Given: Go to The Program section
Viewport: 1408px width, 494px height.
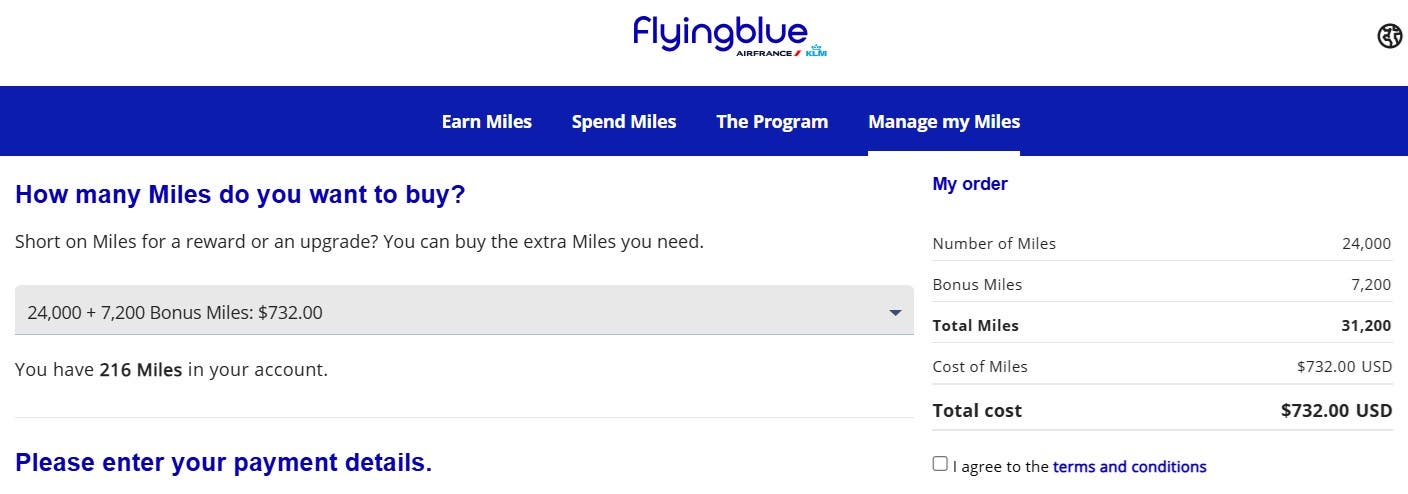Looking at the screenshot, I should 772,122.
